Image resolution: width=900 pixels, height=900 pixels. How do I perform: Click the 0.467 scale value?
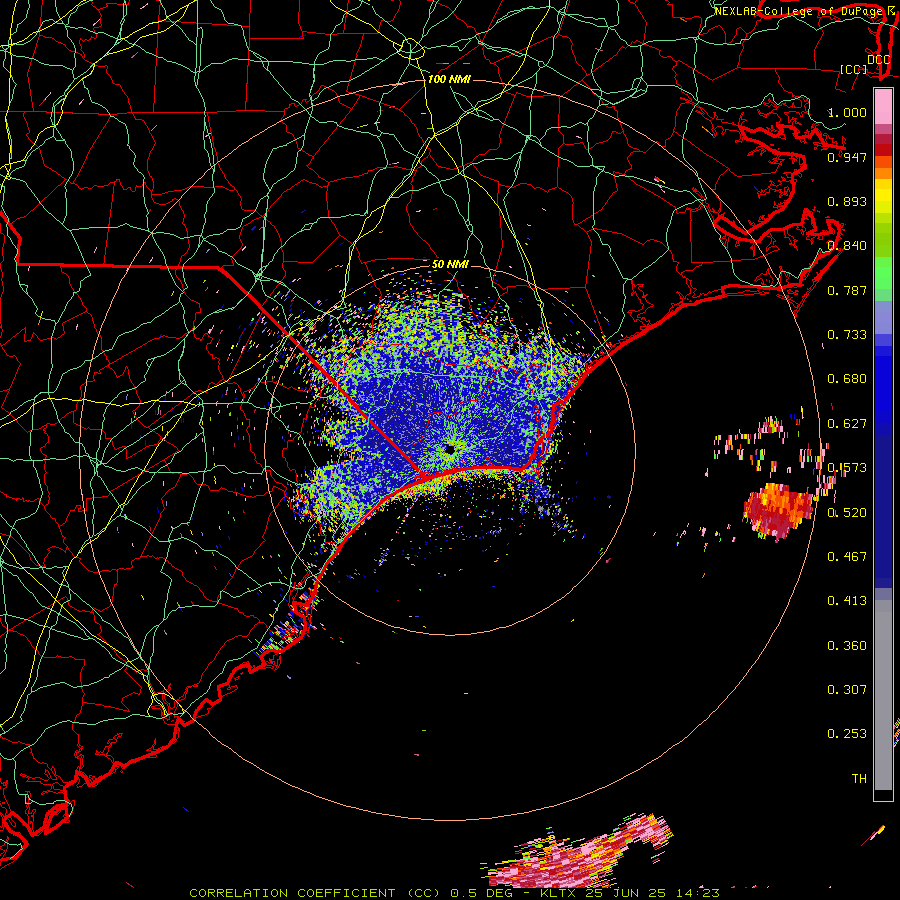[847, 557]
